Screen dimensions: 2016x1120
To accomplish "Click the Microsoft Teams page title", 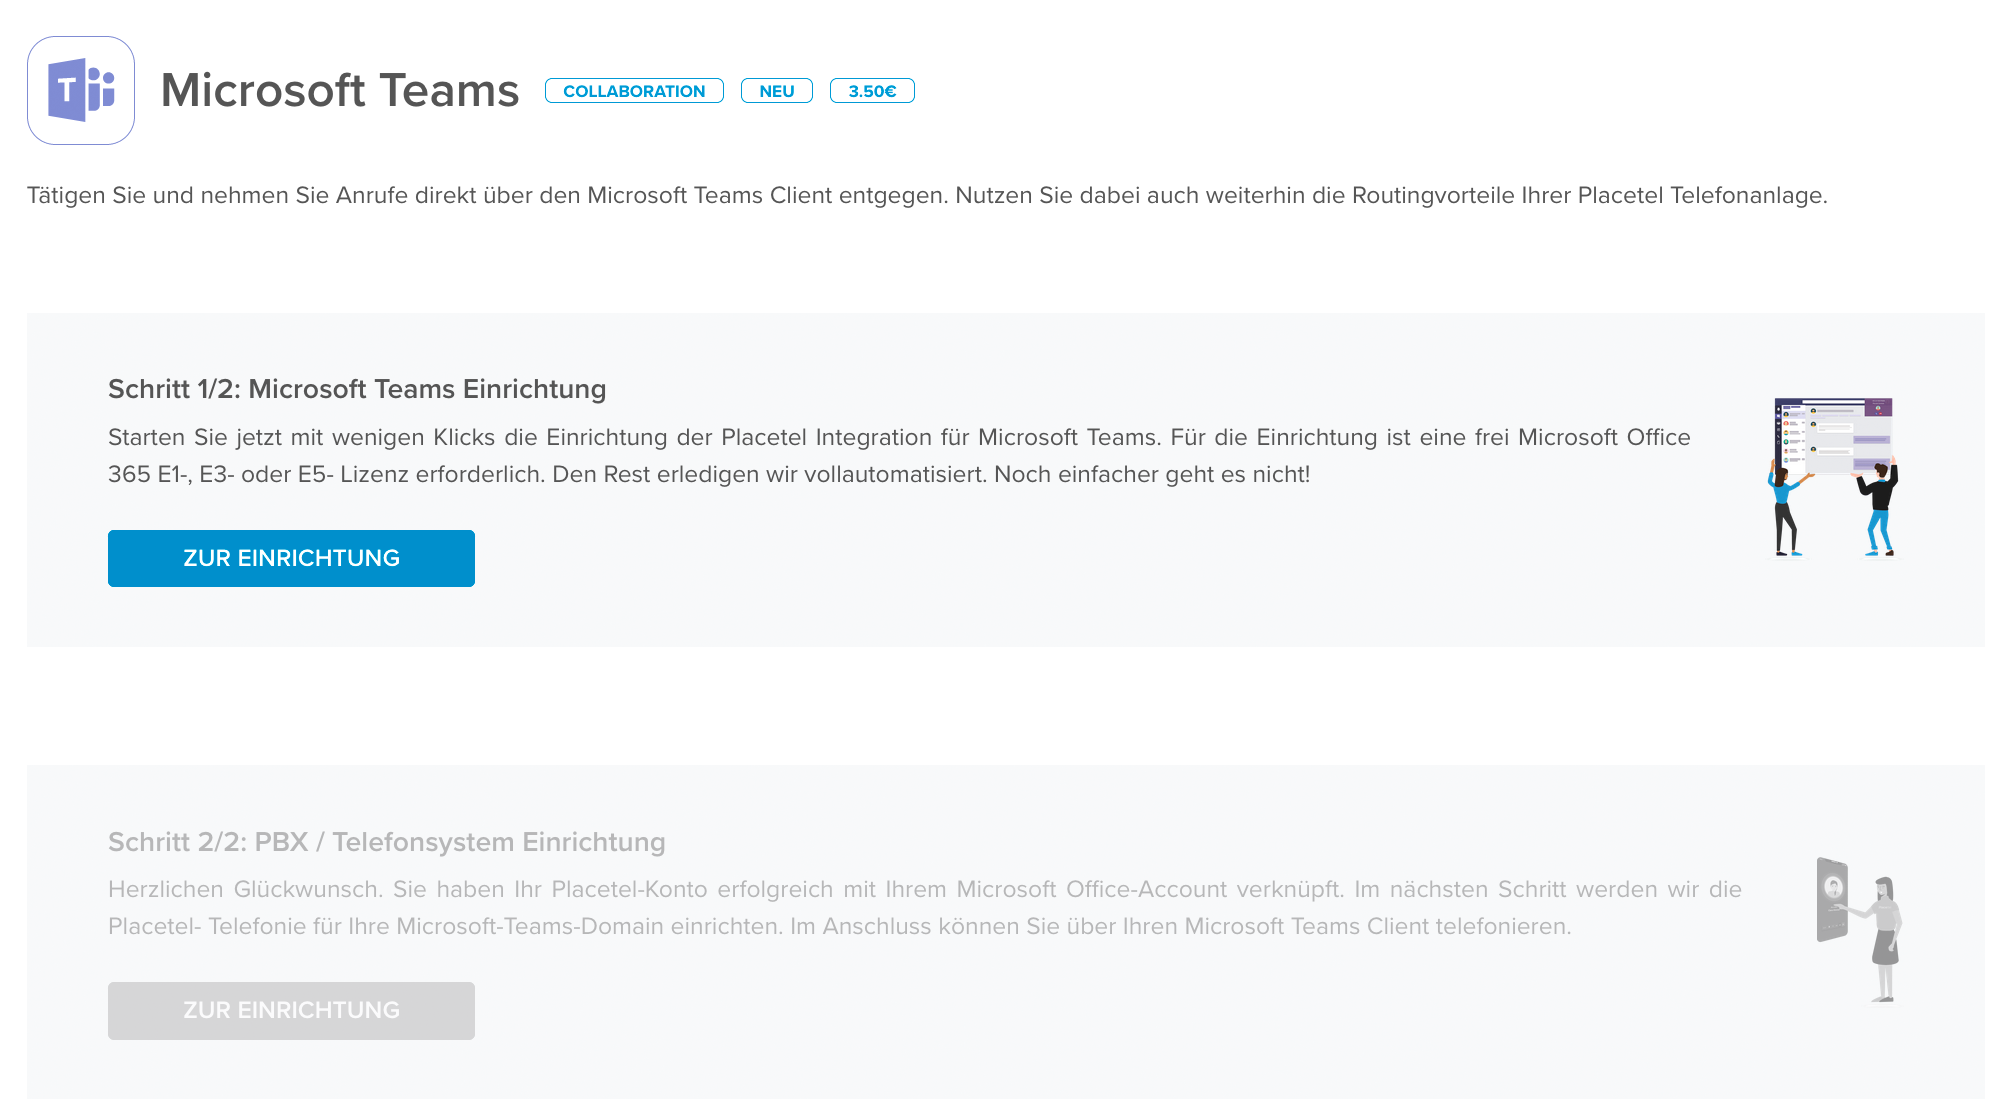I will [340, 91].
